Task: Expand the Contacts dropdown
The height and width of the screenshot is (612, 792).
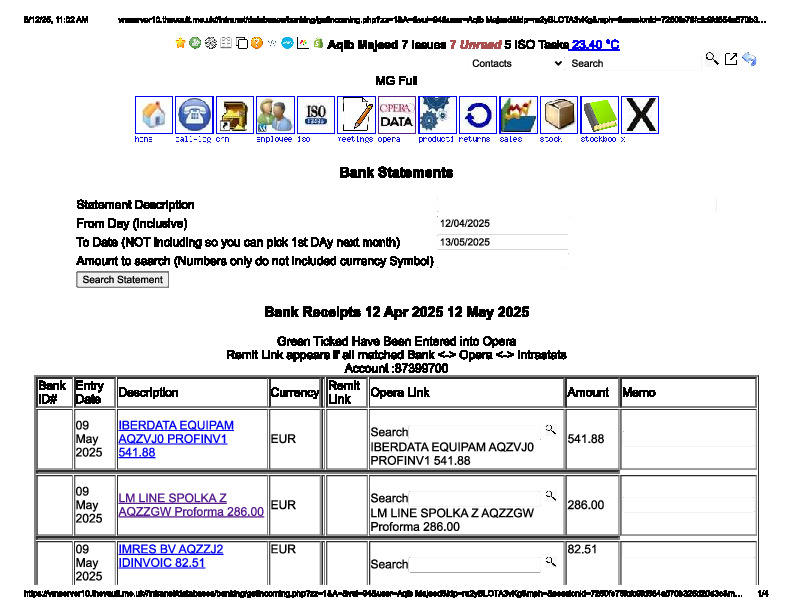Action: [516, 63]
